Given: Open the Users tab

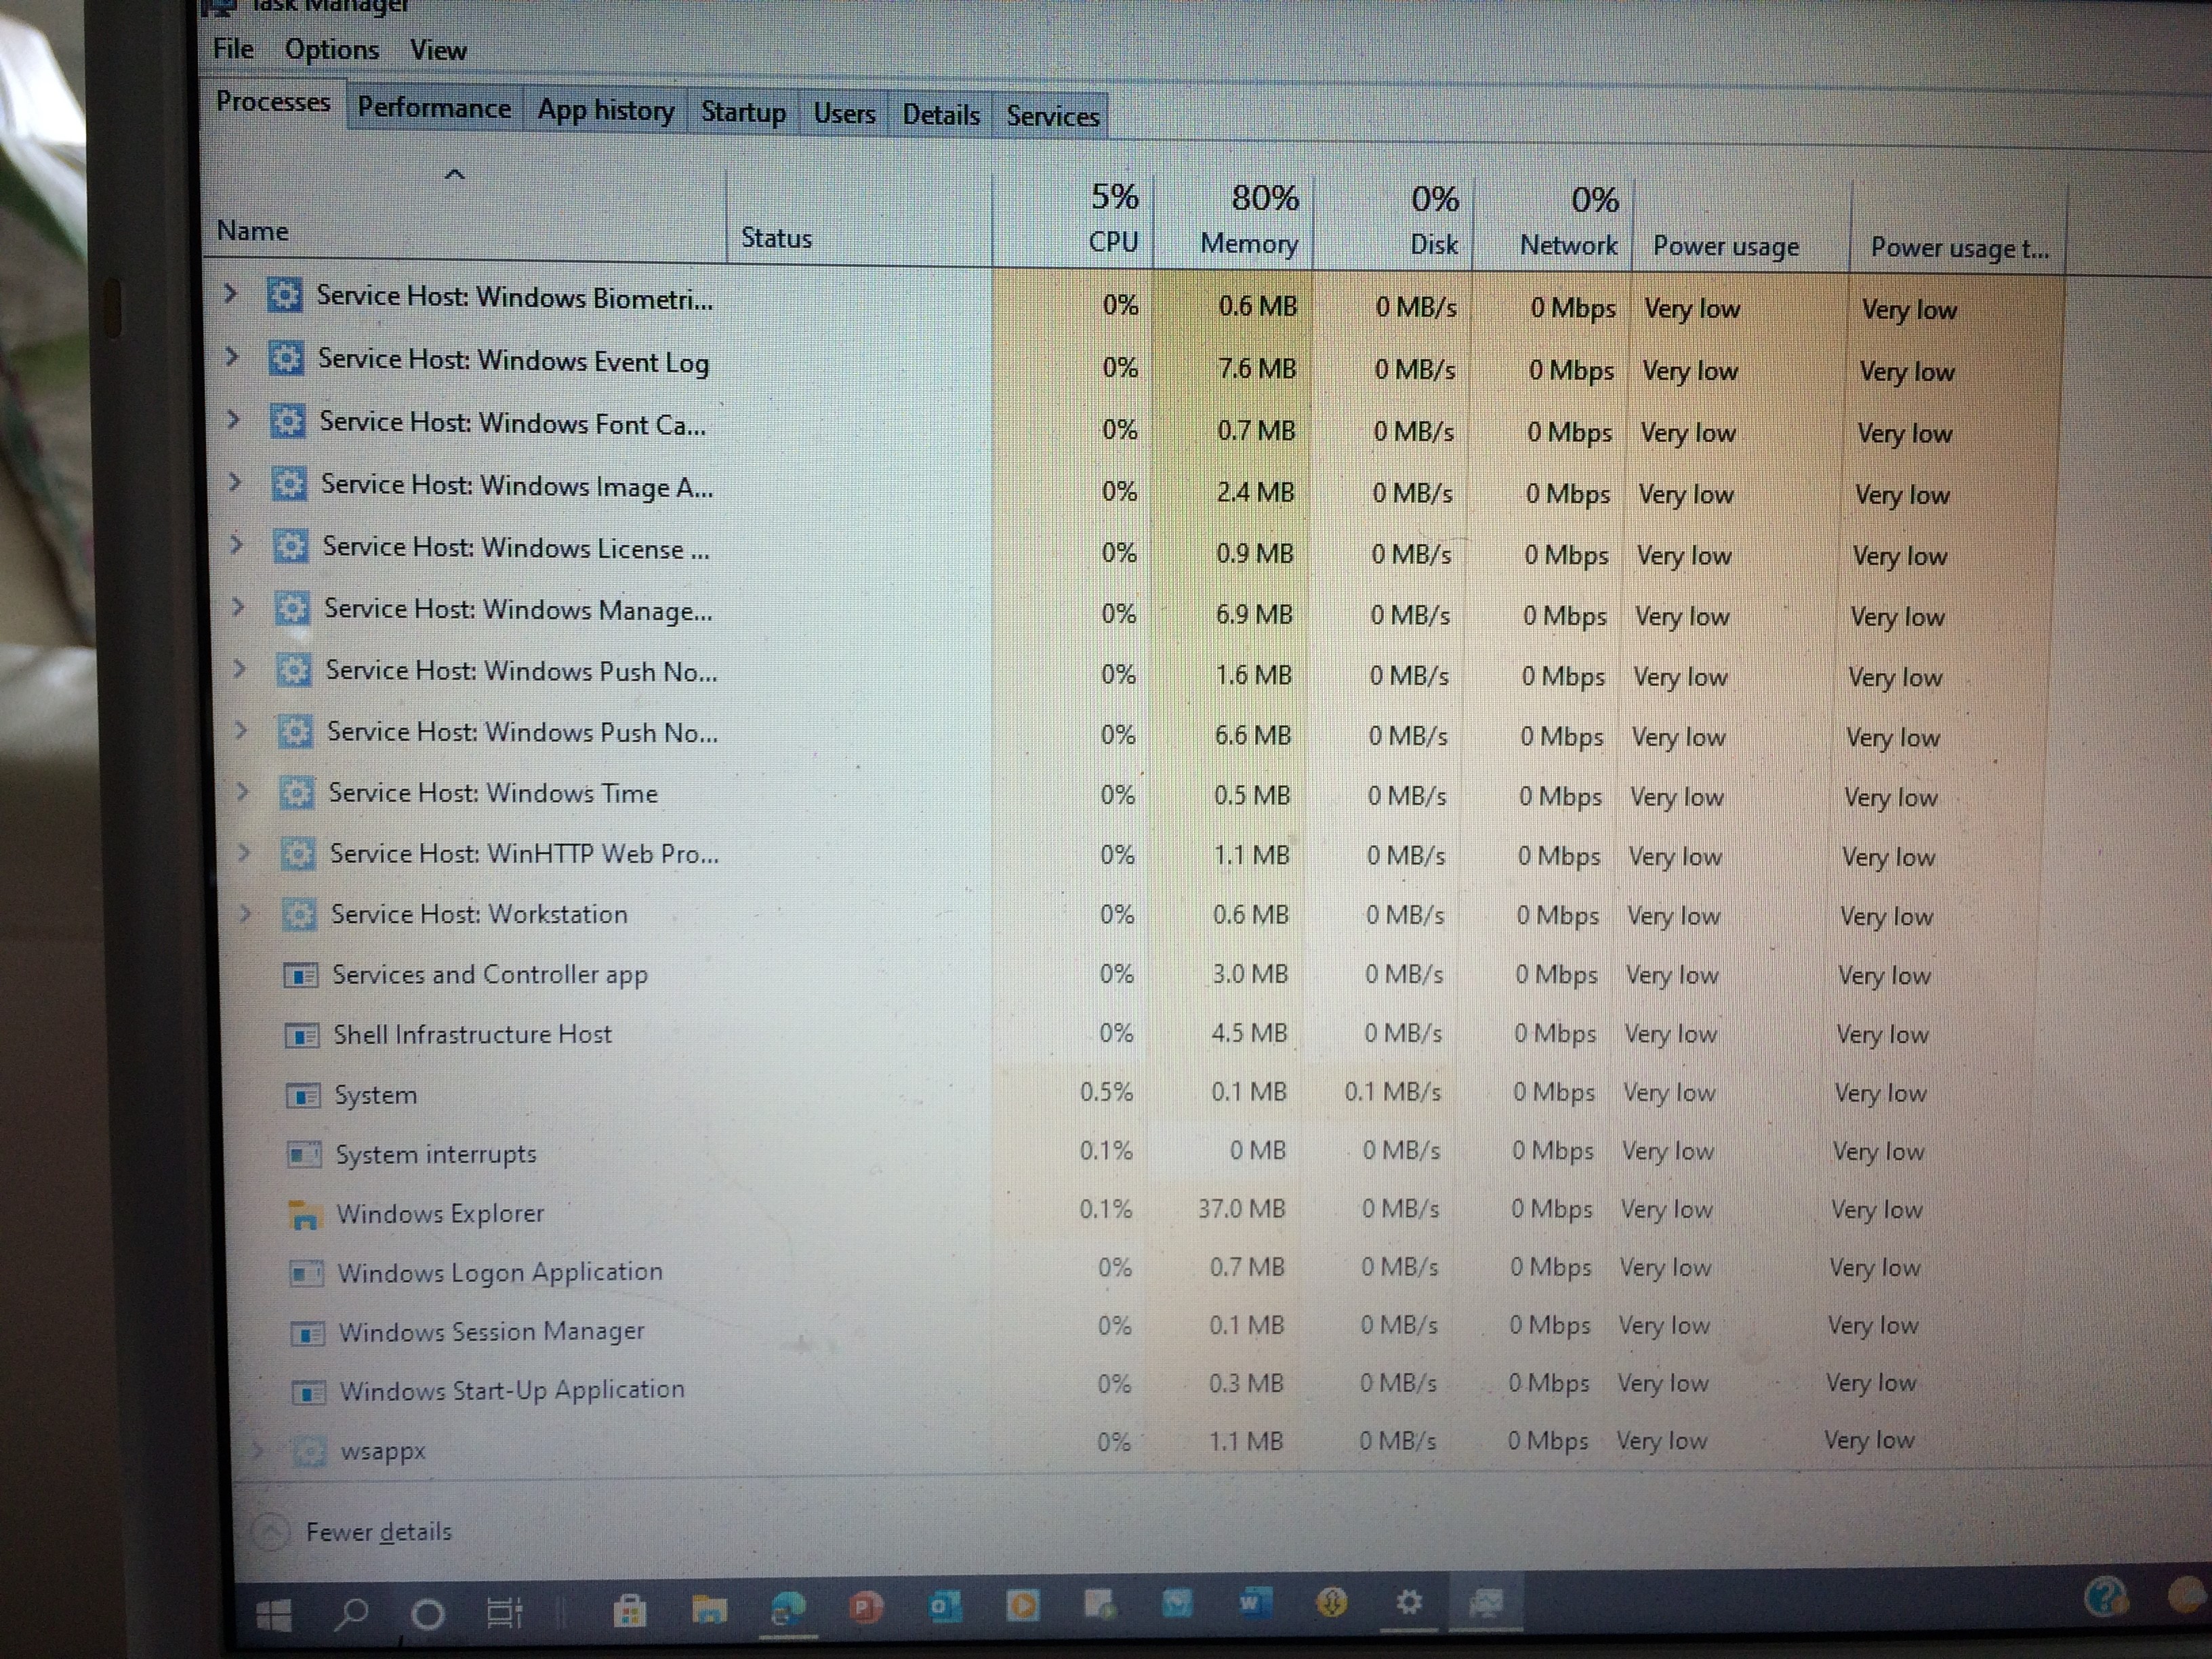Looking at the screenshot, I should 844,114.
